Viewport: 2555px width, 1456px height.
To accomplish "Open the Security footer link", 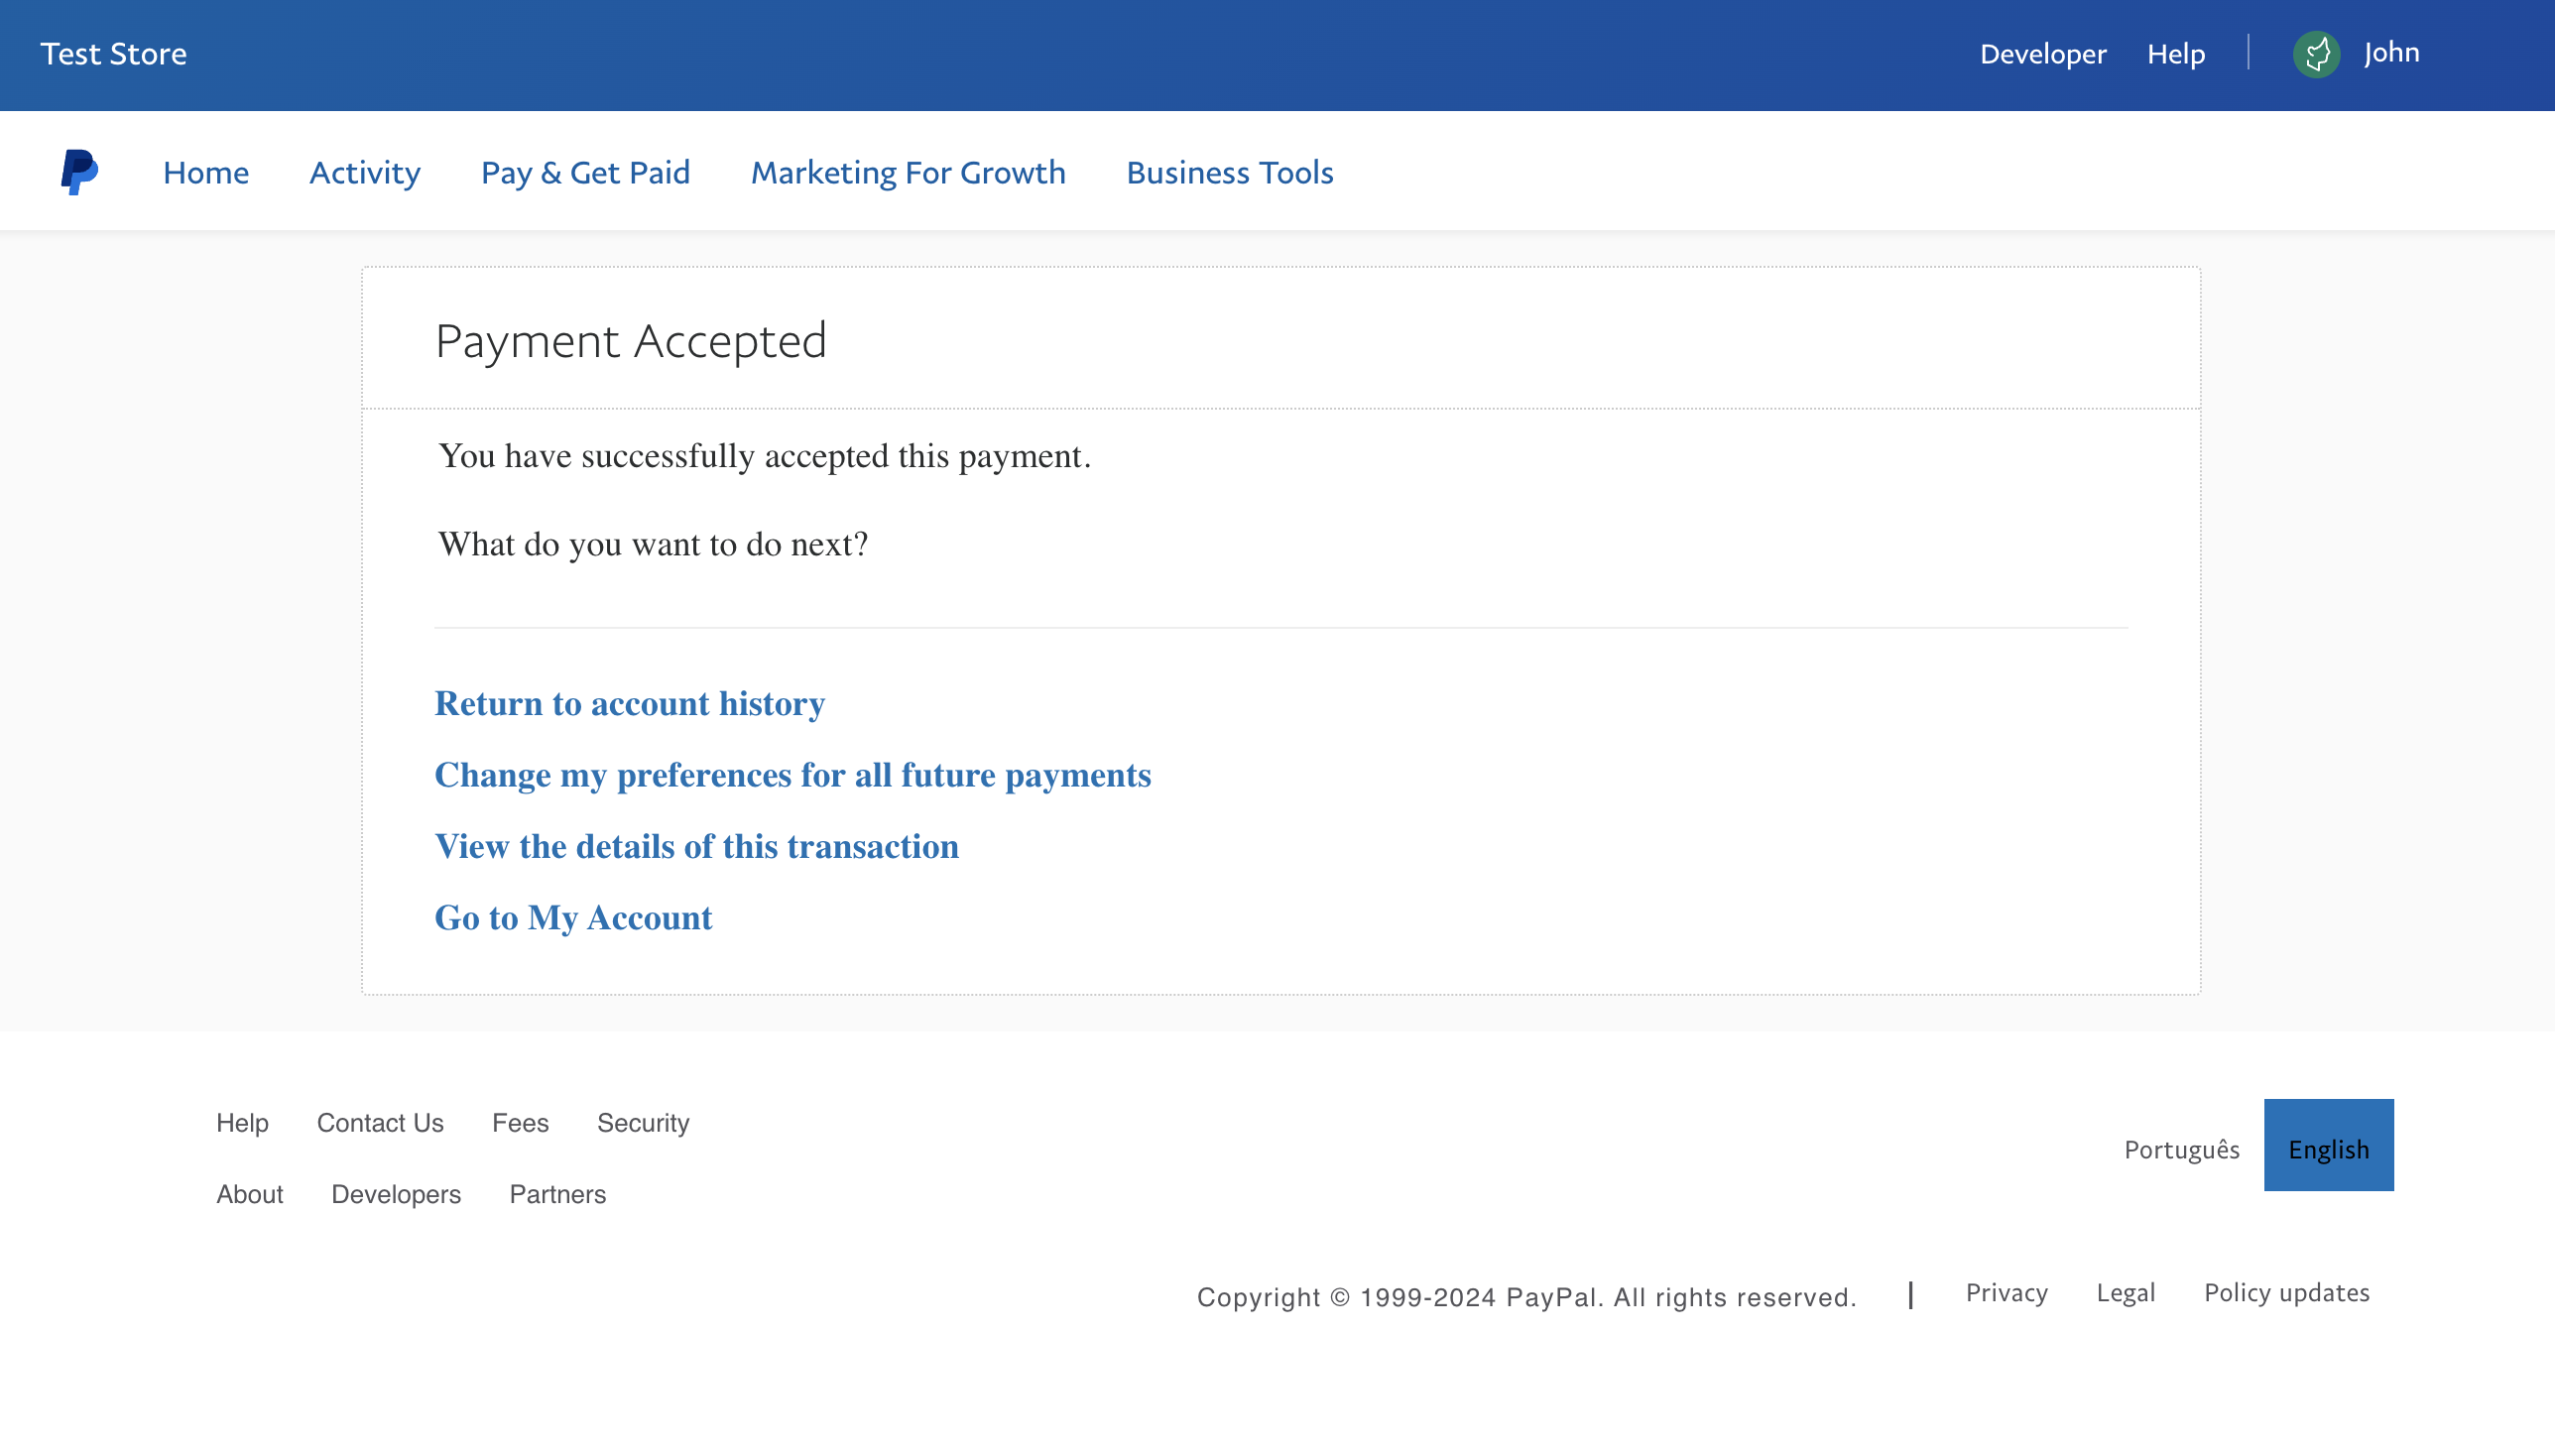I will pos(643,1123).
